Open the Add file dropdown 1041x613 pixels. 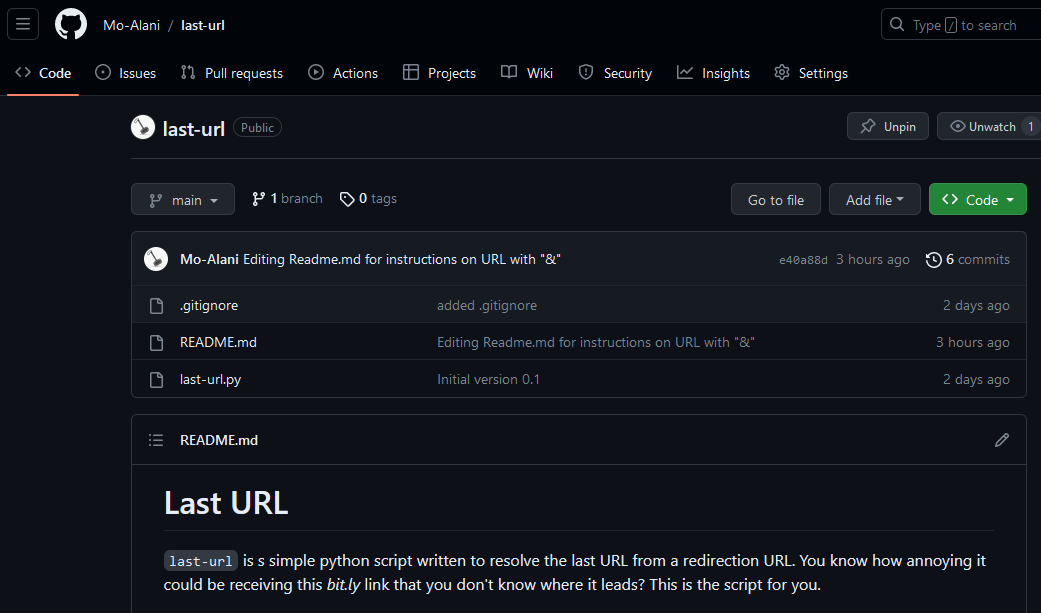[874, 200]
